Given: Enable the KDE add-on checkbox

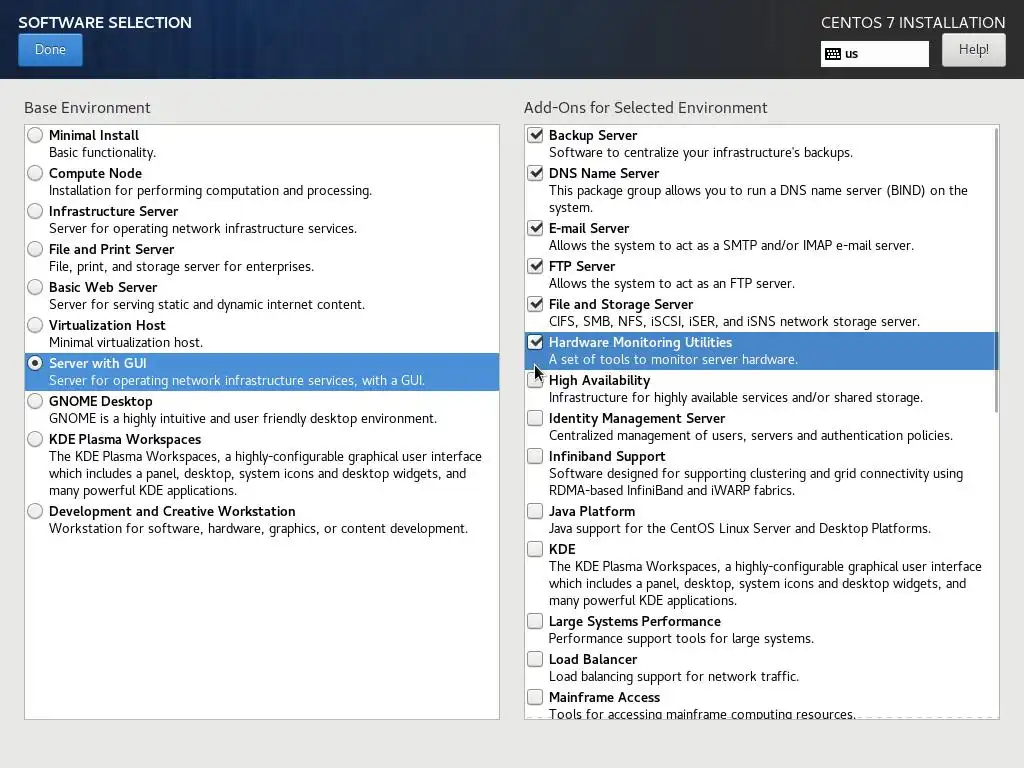Looking at the screenshot, I should (535, 549).
